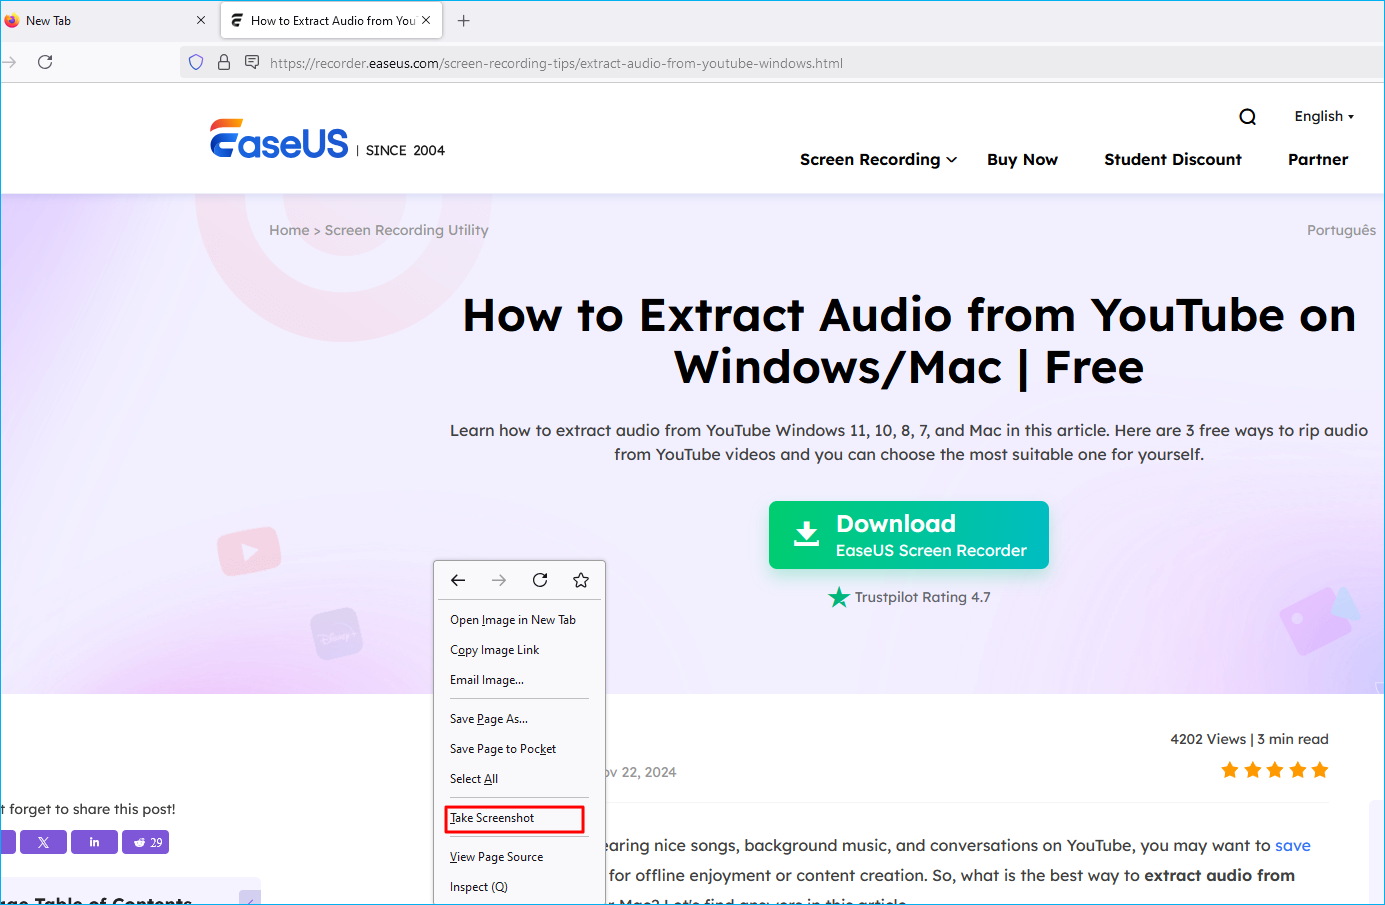This screenshot has height=905, width=1385.
Task: Select Copy Image Link
Action: (494, 650)
